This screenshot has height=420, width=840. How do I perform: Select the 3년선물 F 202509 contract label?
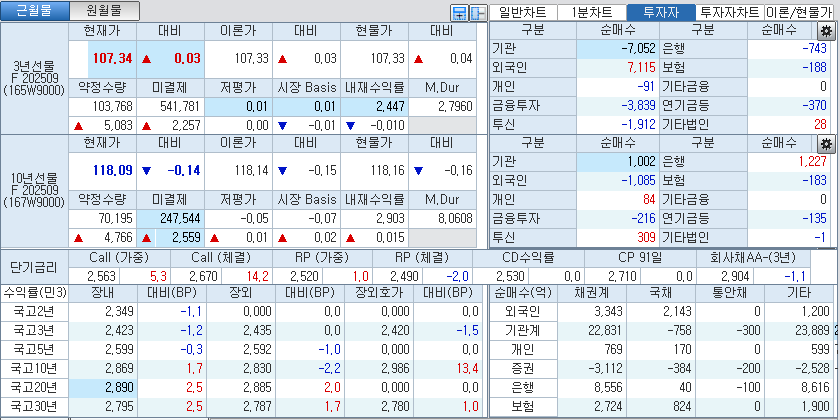(x=34, y=78)
